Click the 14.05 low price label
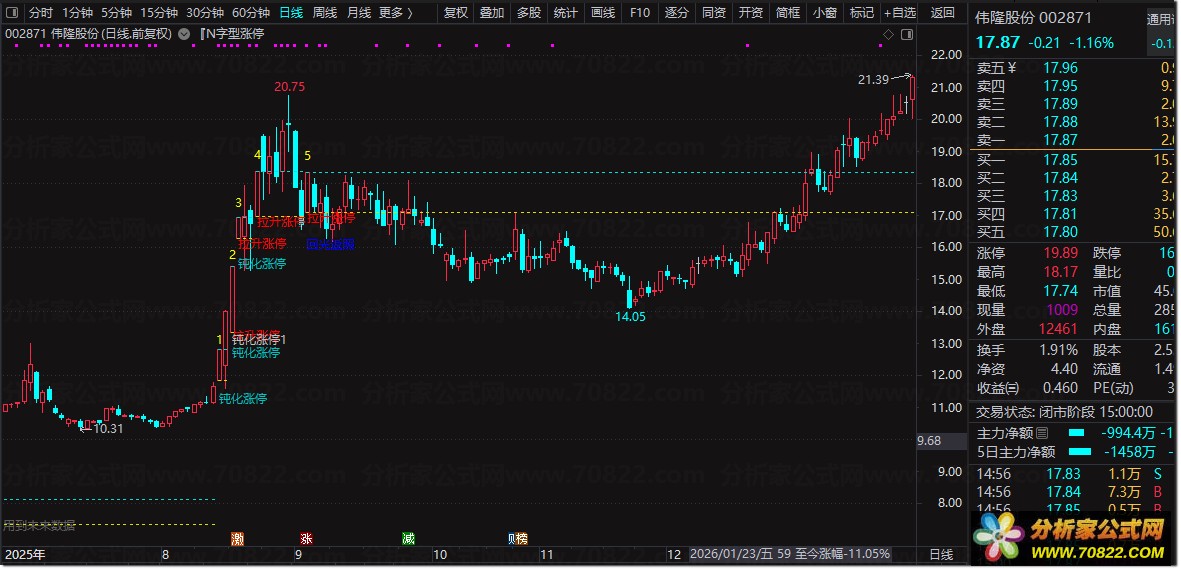The height and width of the screenshot is (569, 1181). coord(630,317)
